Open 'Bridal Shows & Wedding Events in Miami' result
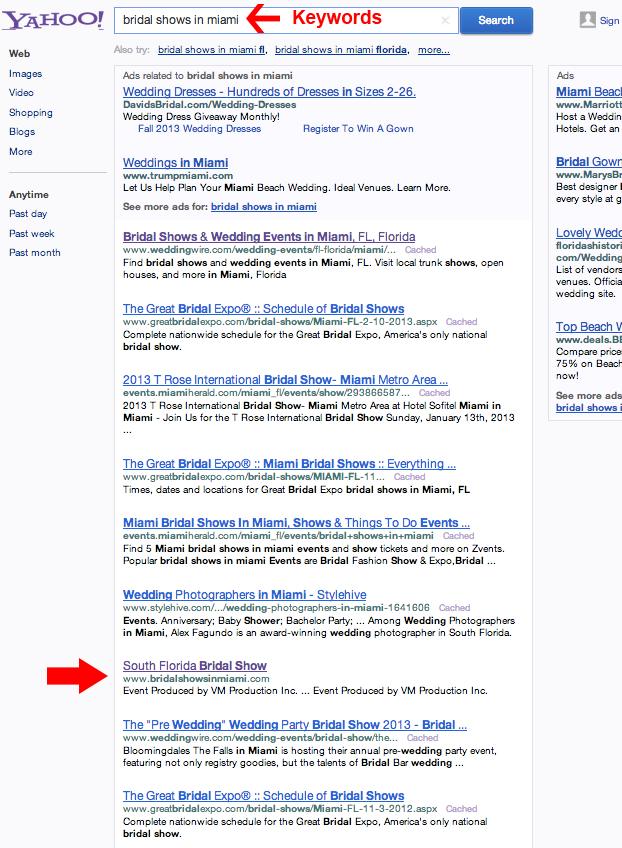The height and width of the screenshot is (848, 622). pos(269,237)
